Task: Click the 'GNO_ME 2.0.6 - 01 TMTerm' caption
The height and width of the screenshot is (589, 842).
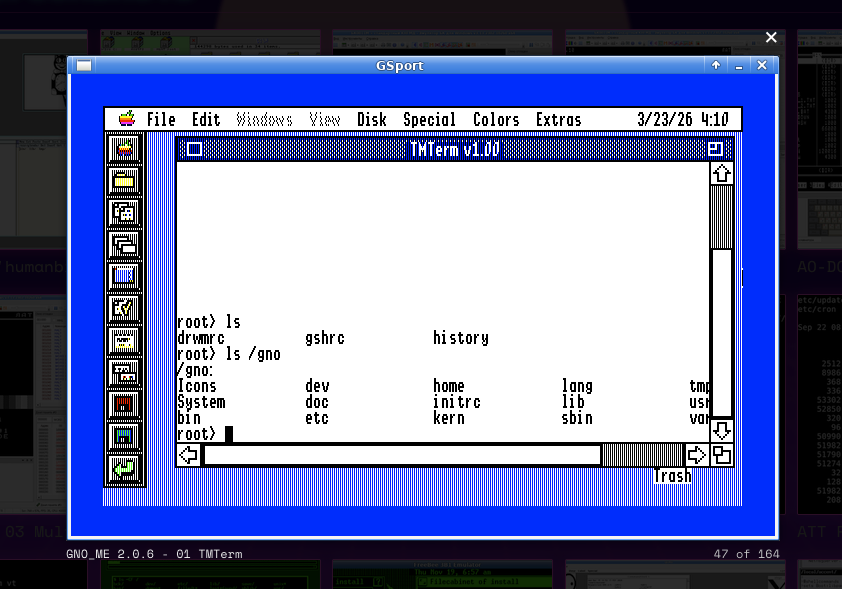Action: (154, 554)
